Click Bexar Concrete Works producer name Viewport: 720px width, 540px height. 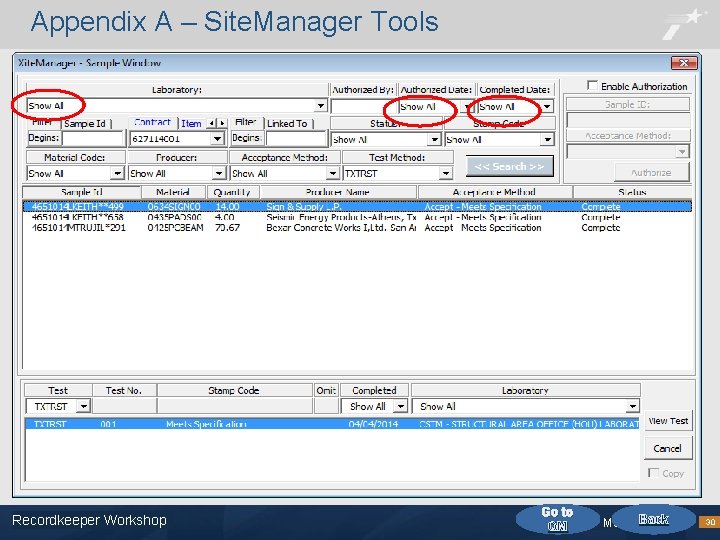pos(341,228)
